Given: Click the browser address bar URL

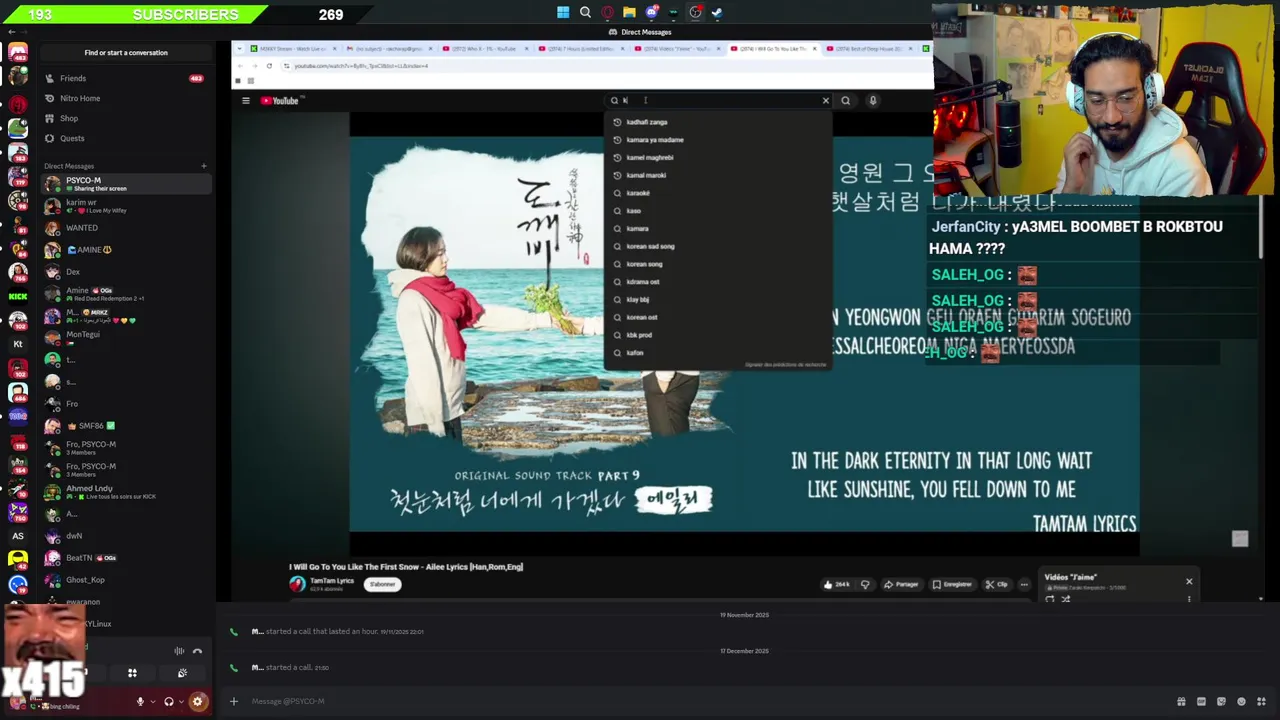Looking at the screenshot, I should [361, 66].
